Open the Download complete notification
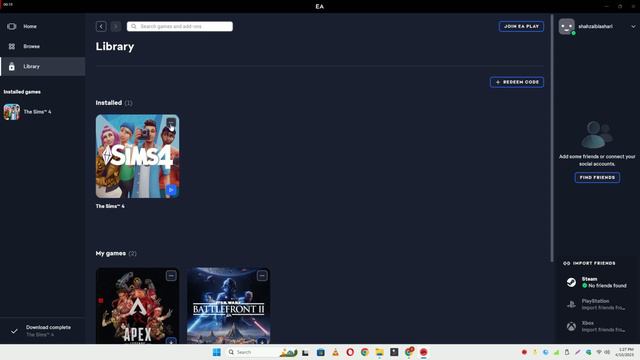The width and height of the screenshot is (640, 360). [x=42, y=331]
